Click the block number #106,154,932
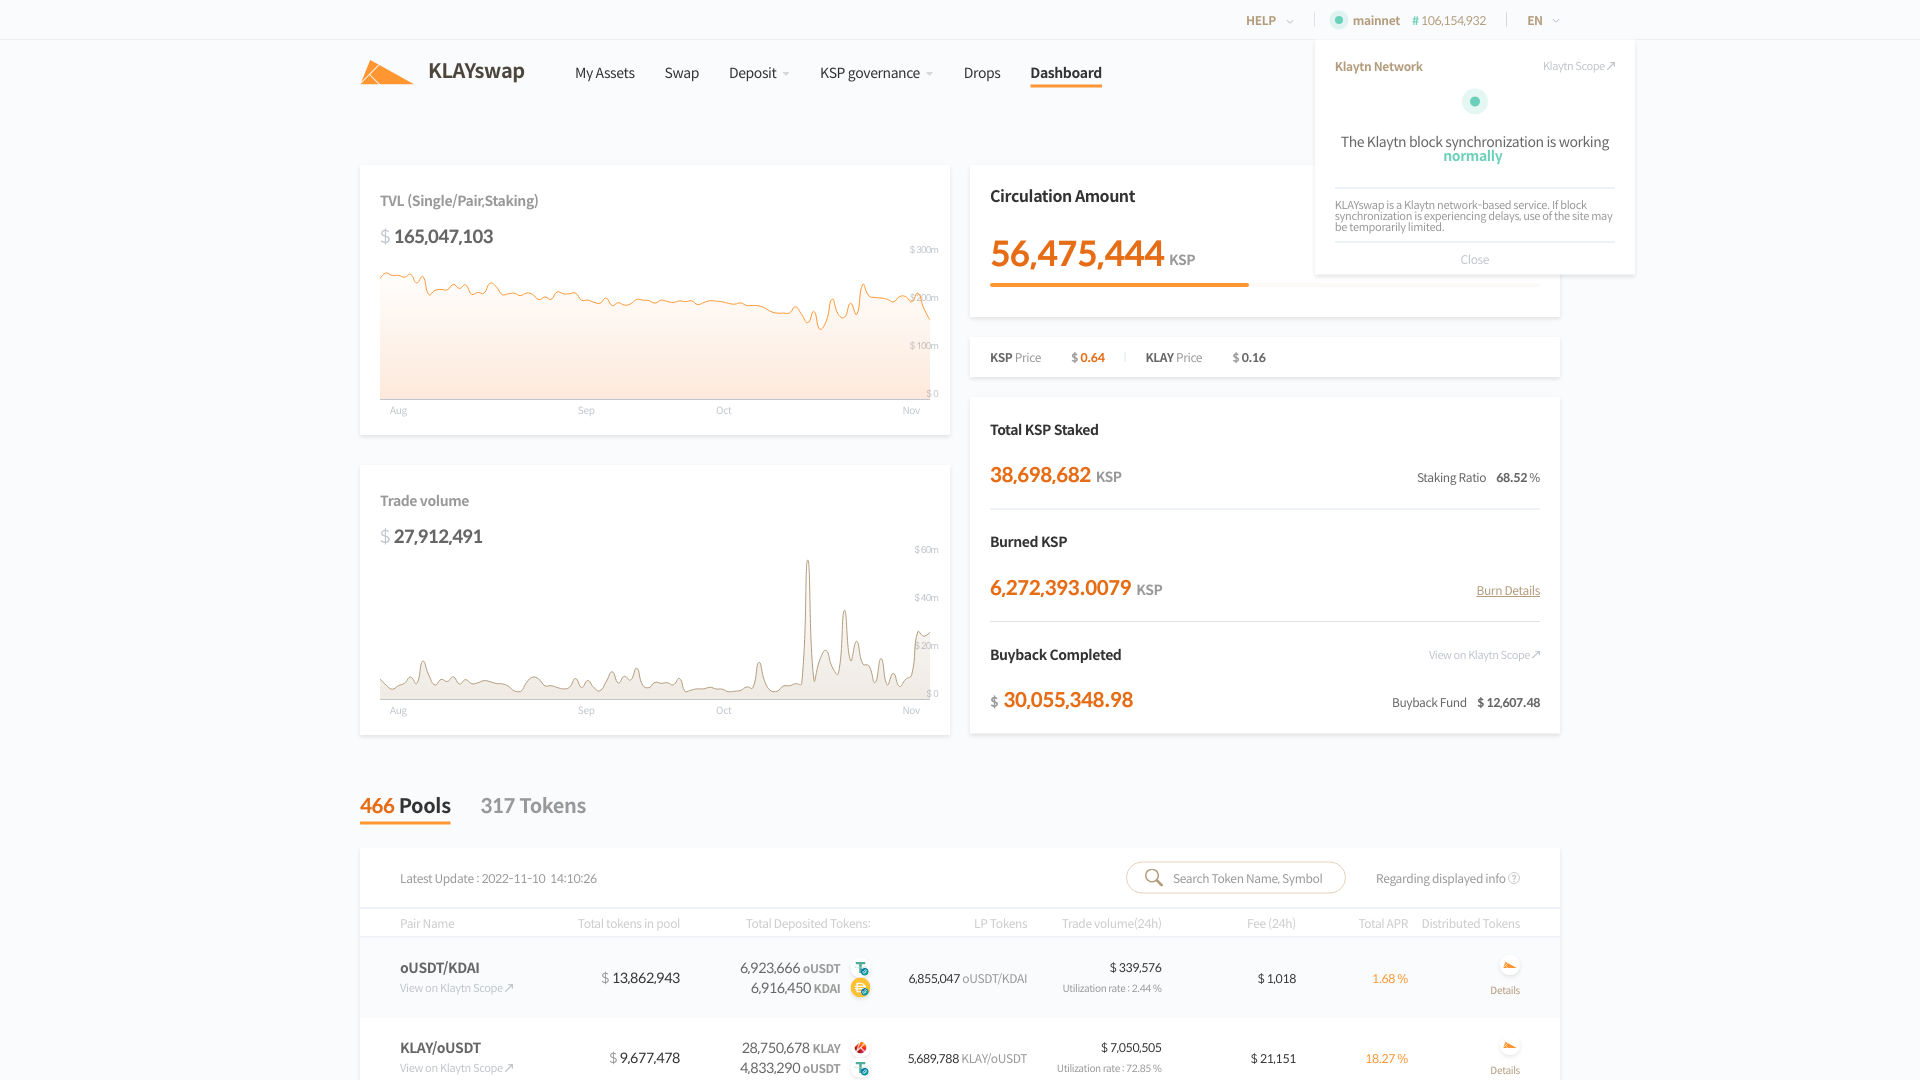The height and width of the screenshot is (1080, 1920). tap(1448, 20)
